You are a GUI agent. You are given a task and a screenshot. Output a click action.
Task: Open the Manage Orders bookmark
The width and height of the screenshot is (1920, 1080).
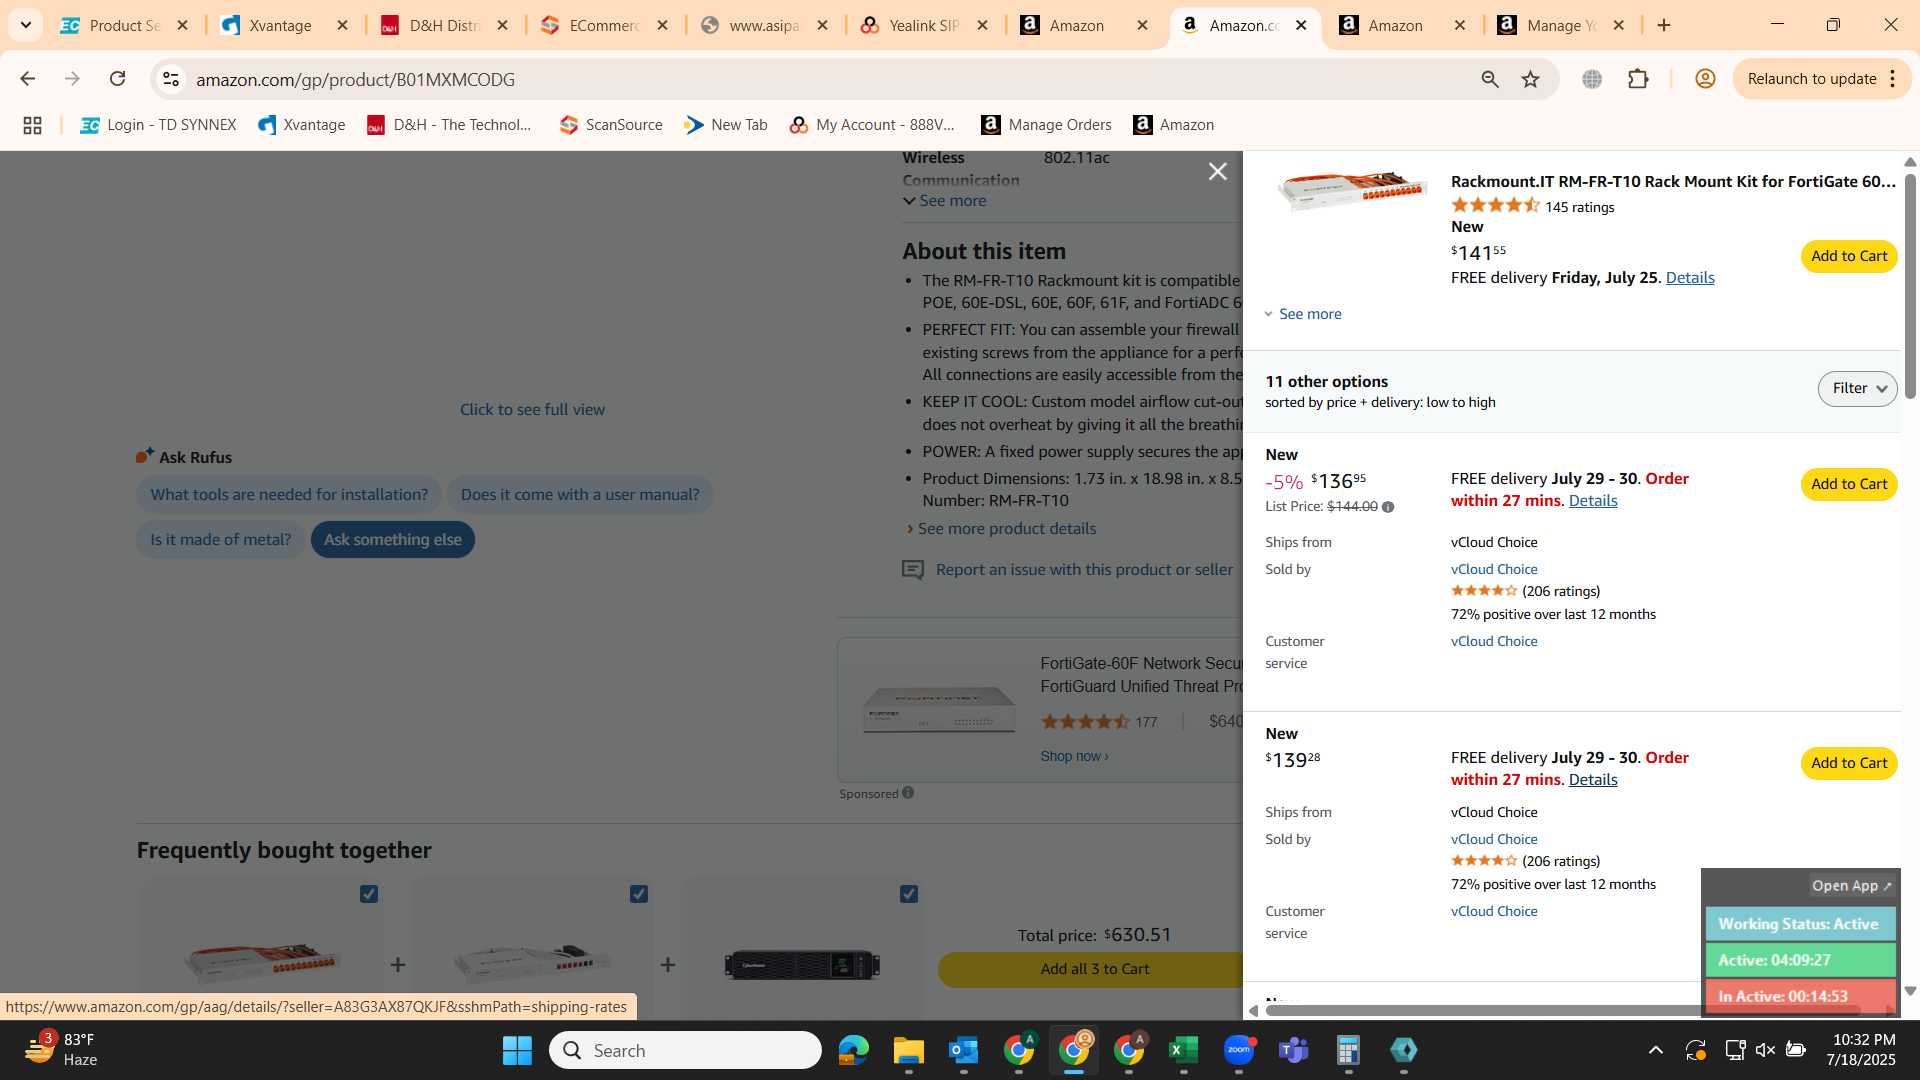(1046, 125)
